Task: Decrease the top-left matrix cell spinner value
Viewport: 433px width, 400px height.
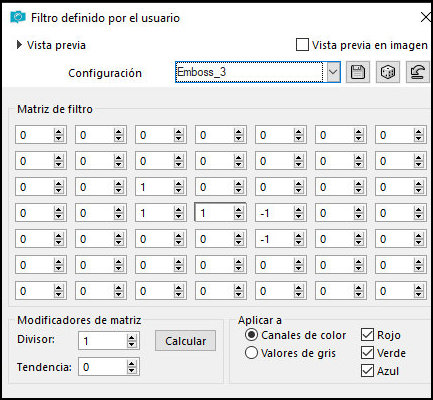Action: (x=59, y=138)
